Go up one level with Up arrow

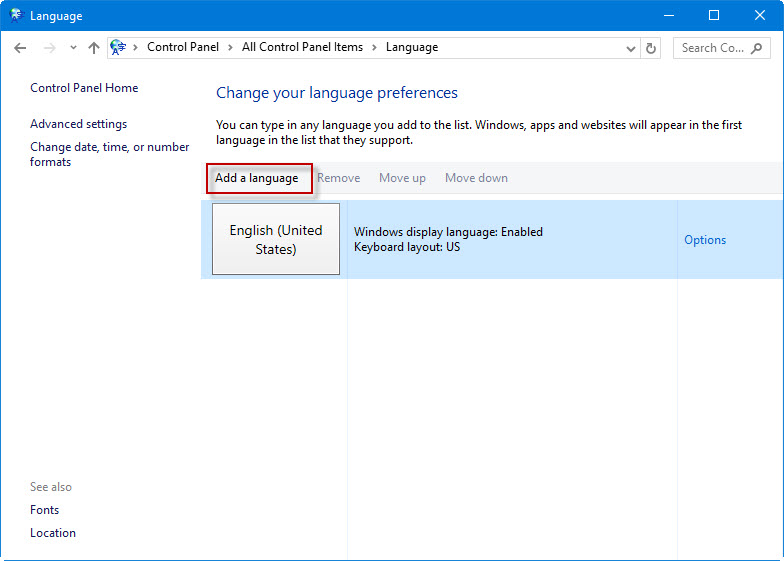94,48
